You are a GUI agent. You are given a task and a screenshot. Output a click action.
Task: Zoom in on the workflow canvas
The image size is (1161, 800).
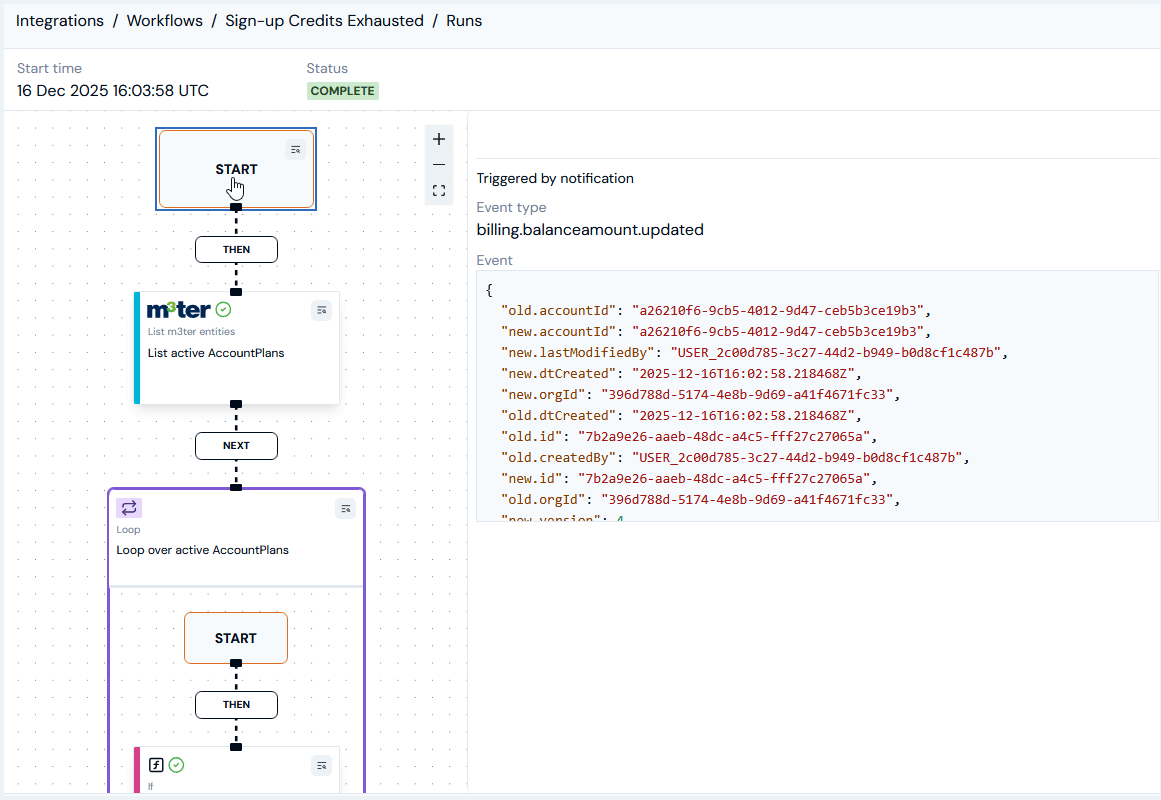tap(439, 139)
